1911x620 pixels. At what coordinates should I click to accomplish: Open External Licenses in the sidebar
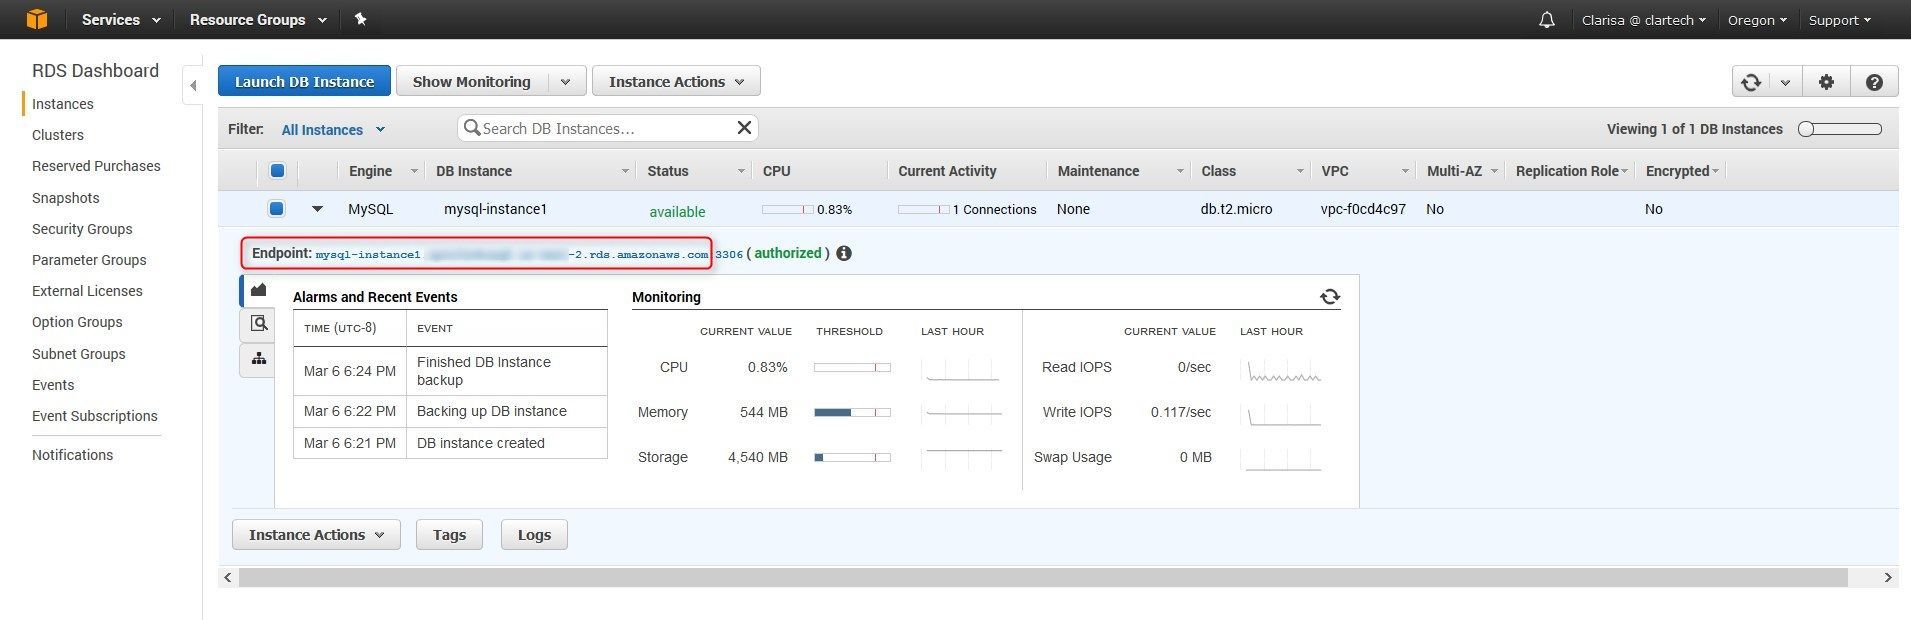pos(87,291)
